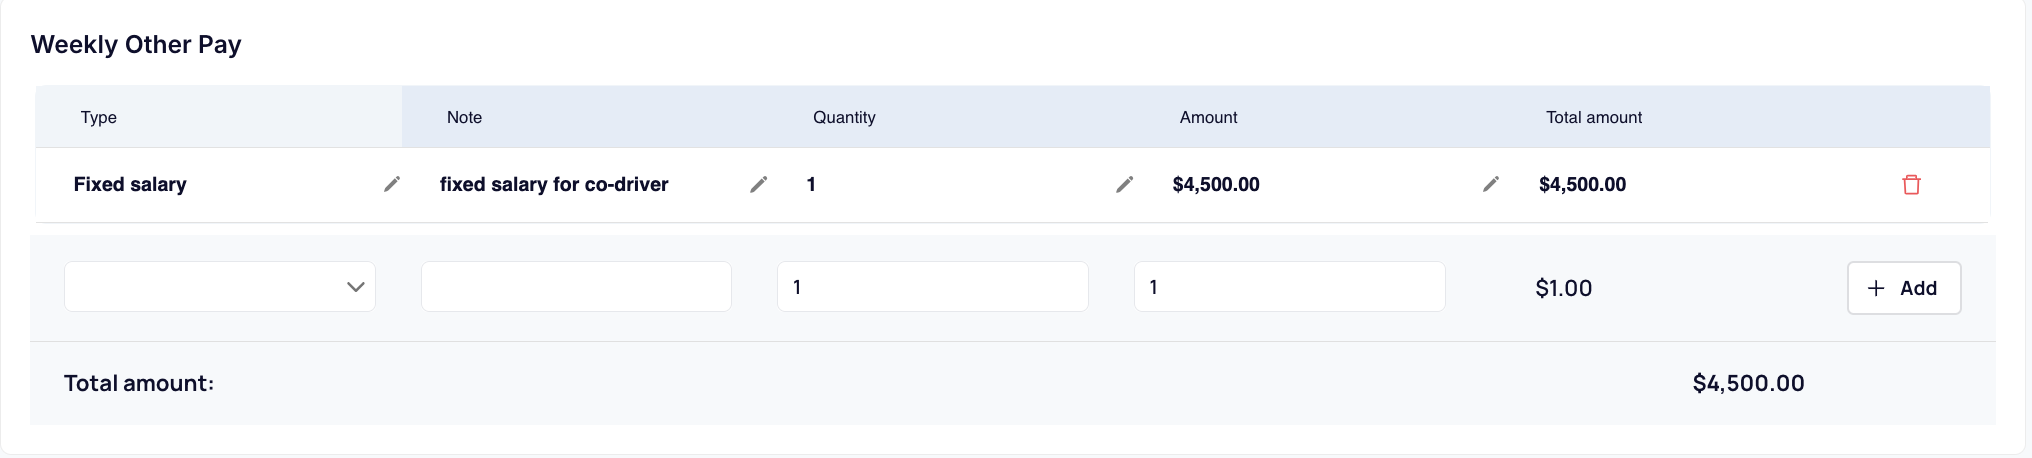Open the pay type dropdown in new row
Image resolution: width=2032 pixels, height=458 pixels.
point(220,287)
